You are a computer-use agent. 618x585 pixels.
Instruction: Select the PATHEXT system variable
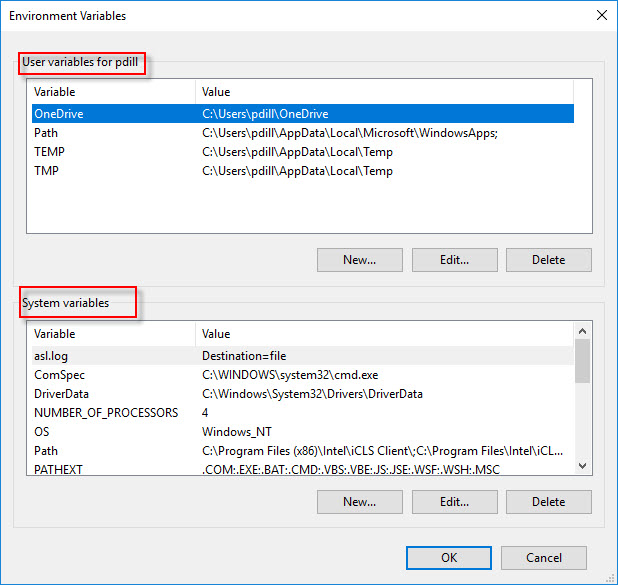[303, 468]
